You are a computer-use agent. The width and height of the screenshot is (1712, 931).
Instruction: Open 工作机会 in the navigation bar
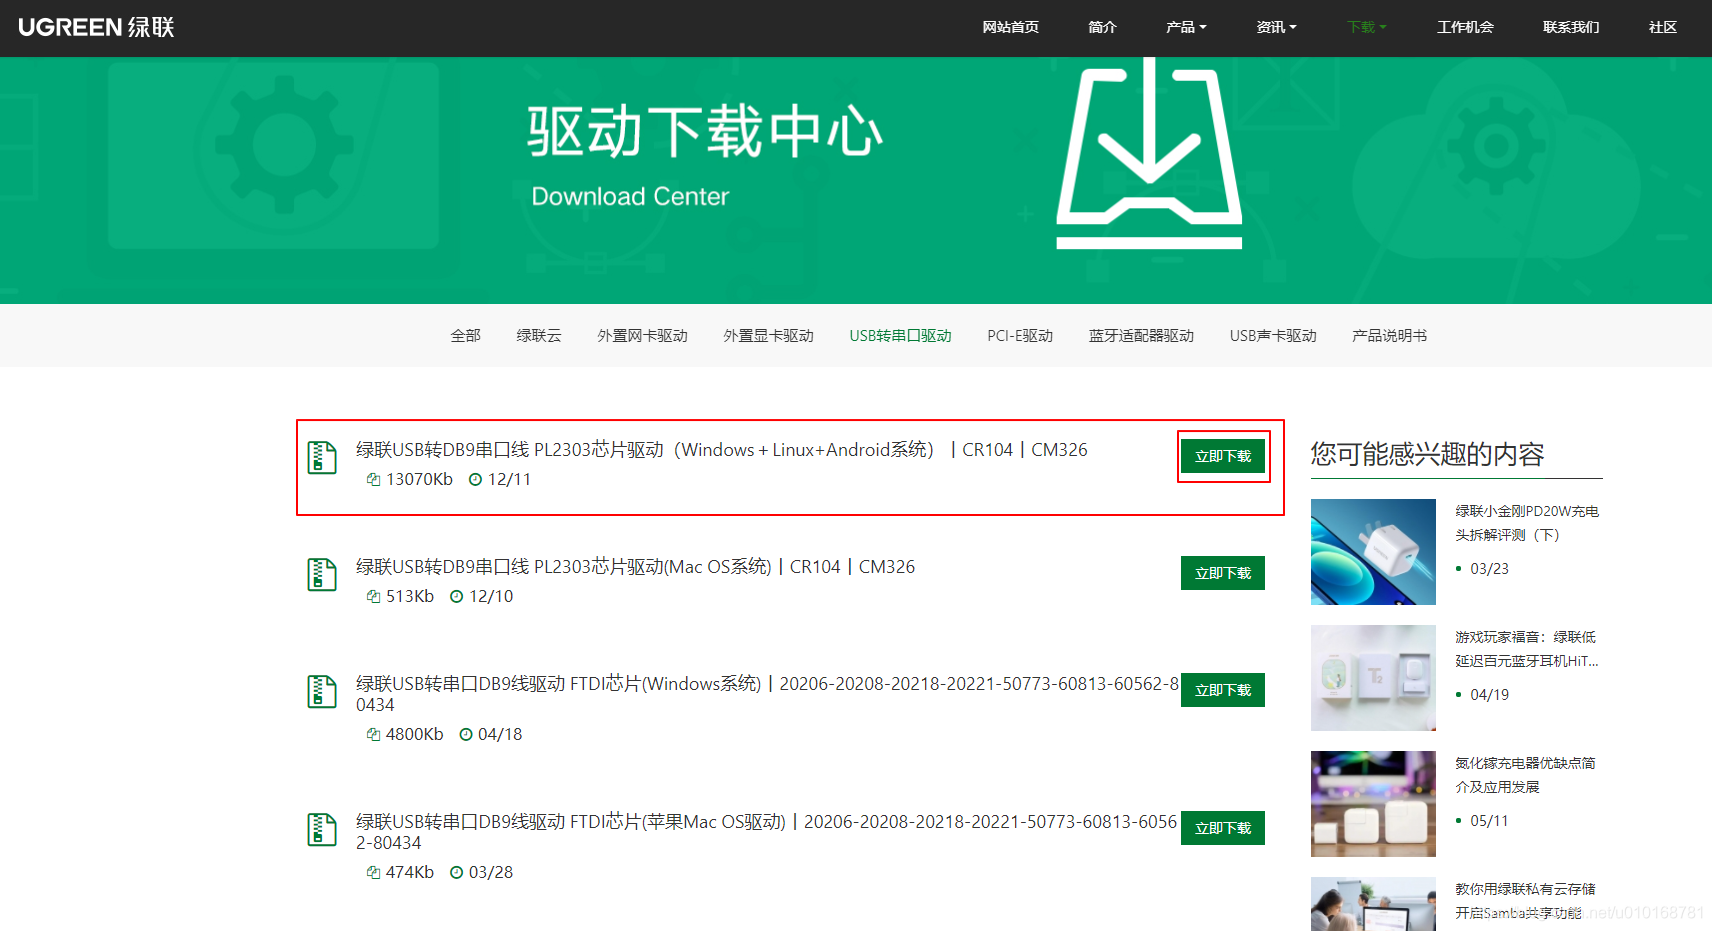pyautogui.click(x=1465, y=27)
